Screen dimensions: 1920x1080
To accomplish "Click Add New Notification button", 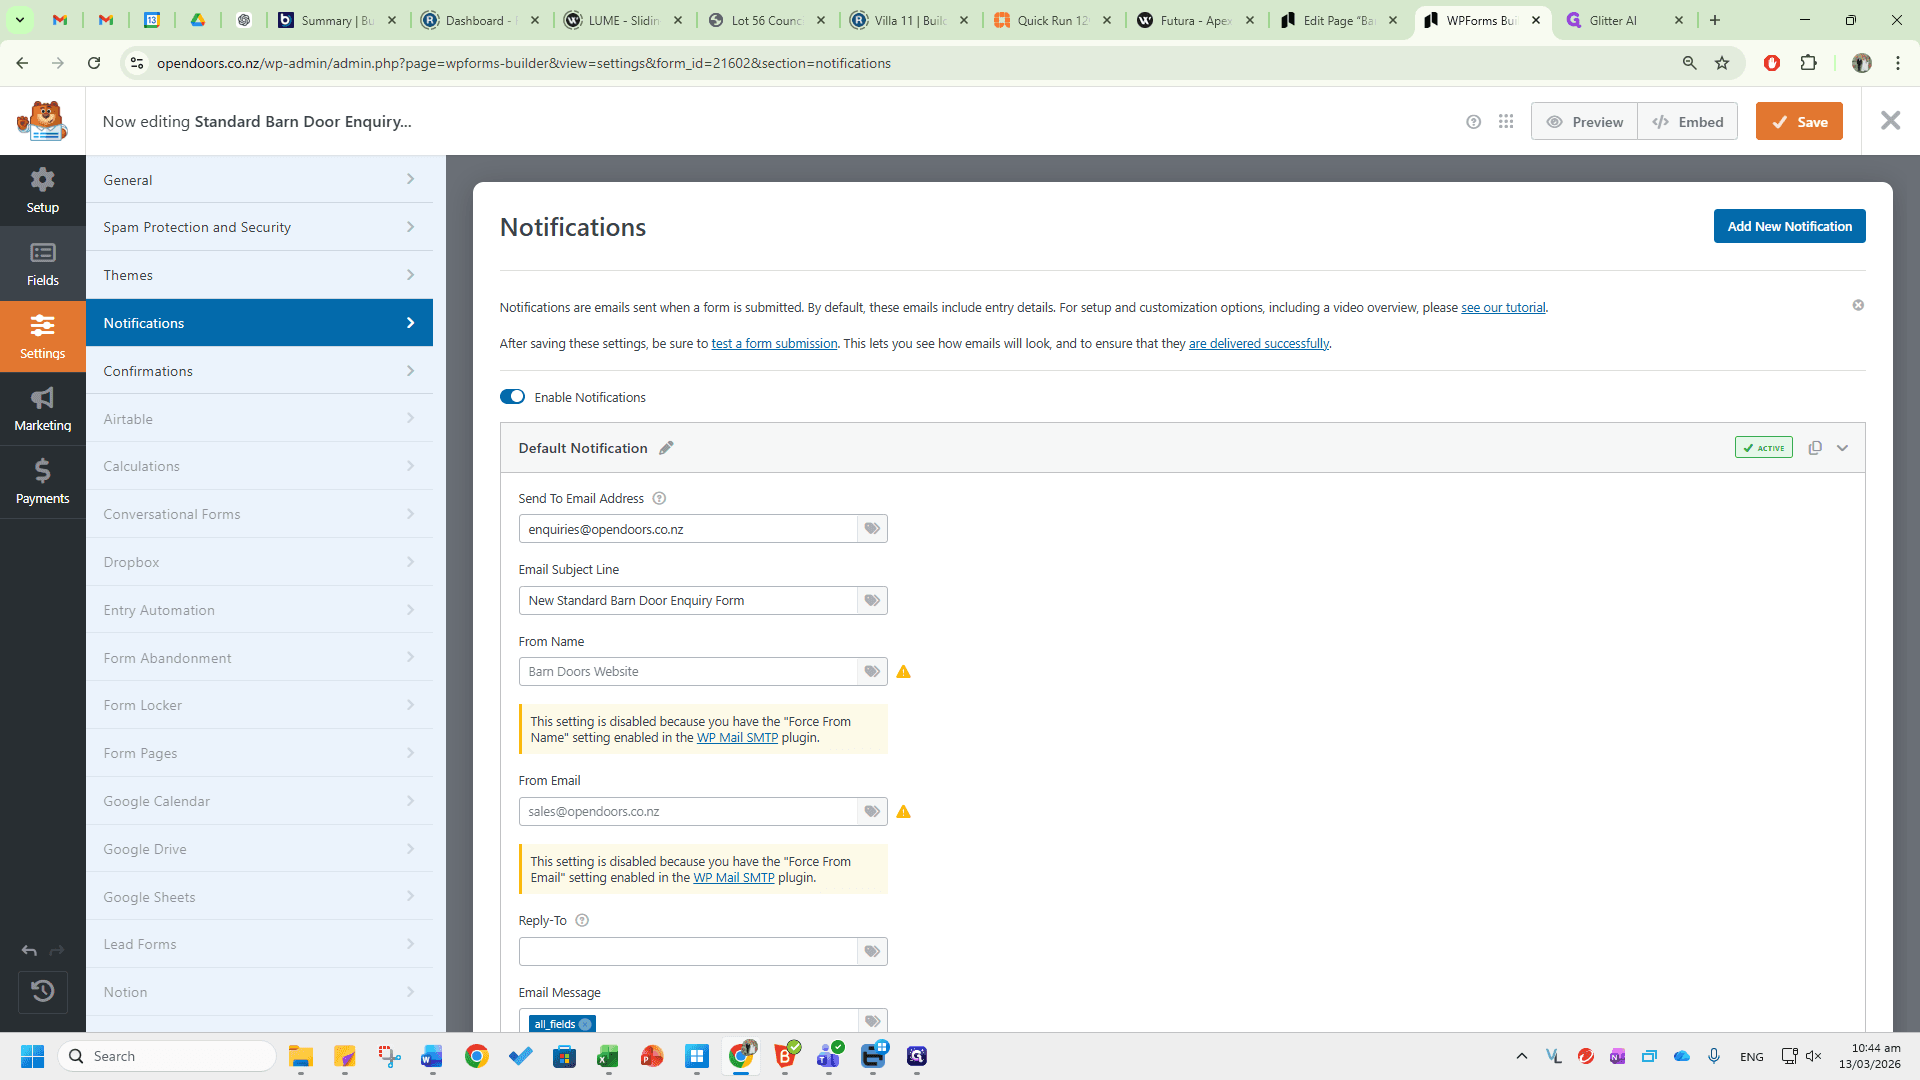I will pos(1789,226).
